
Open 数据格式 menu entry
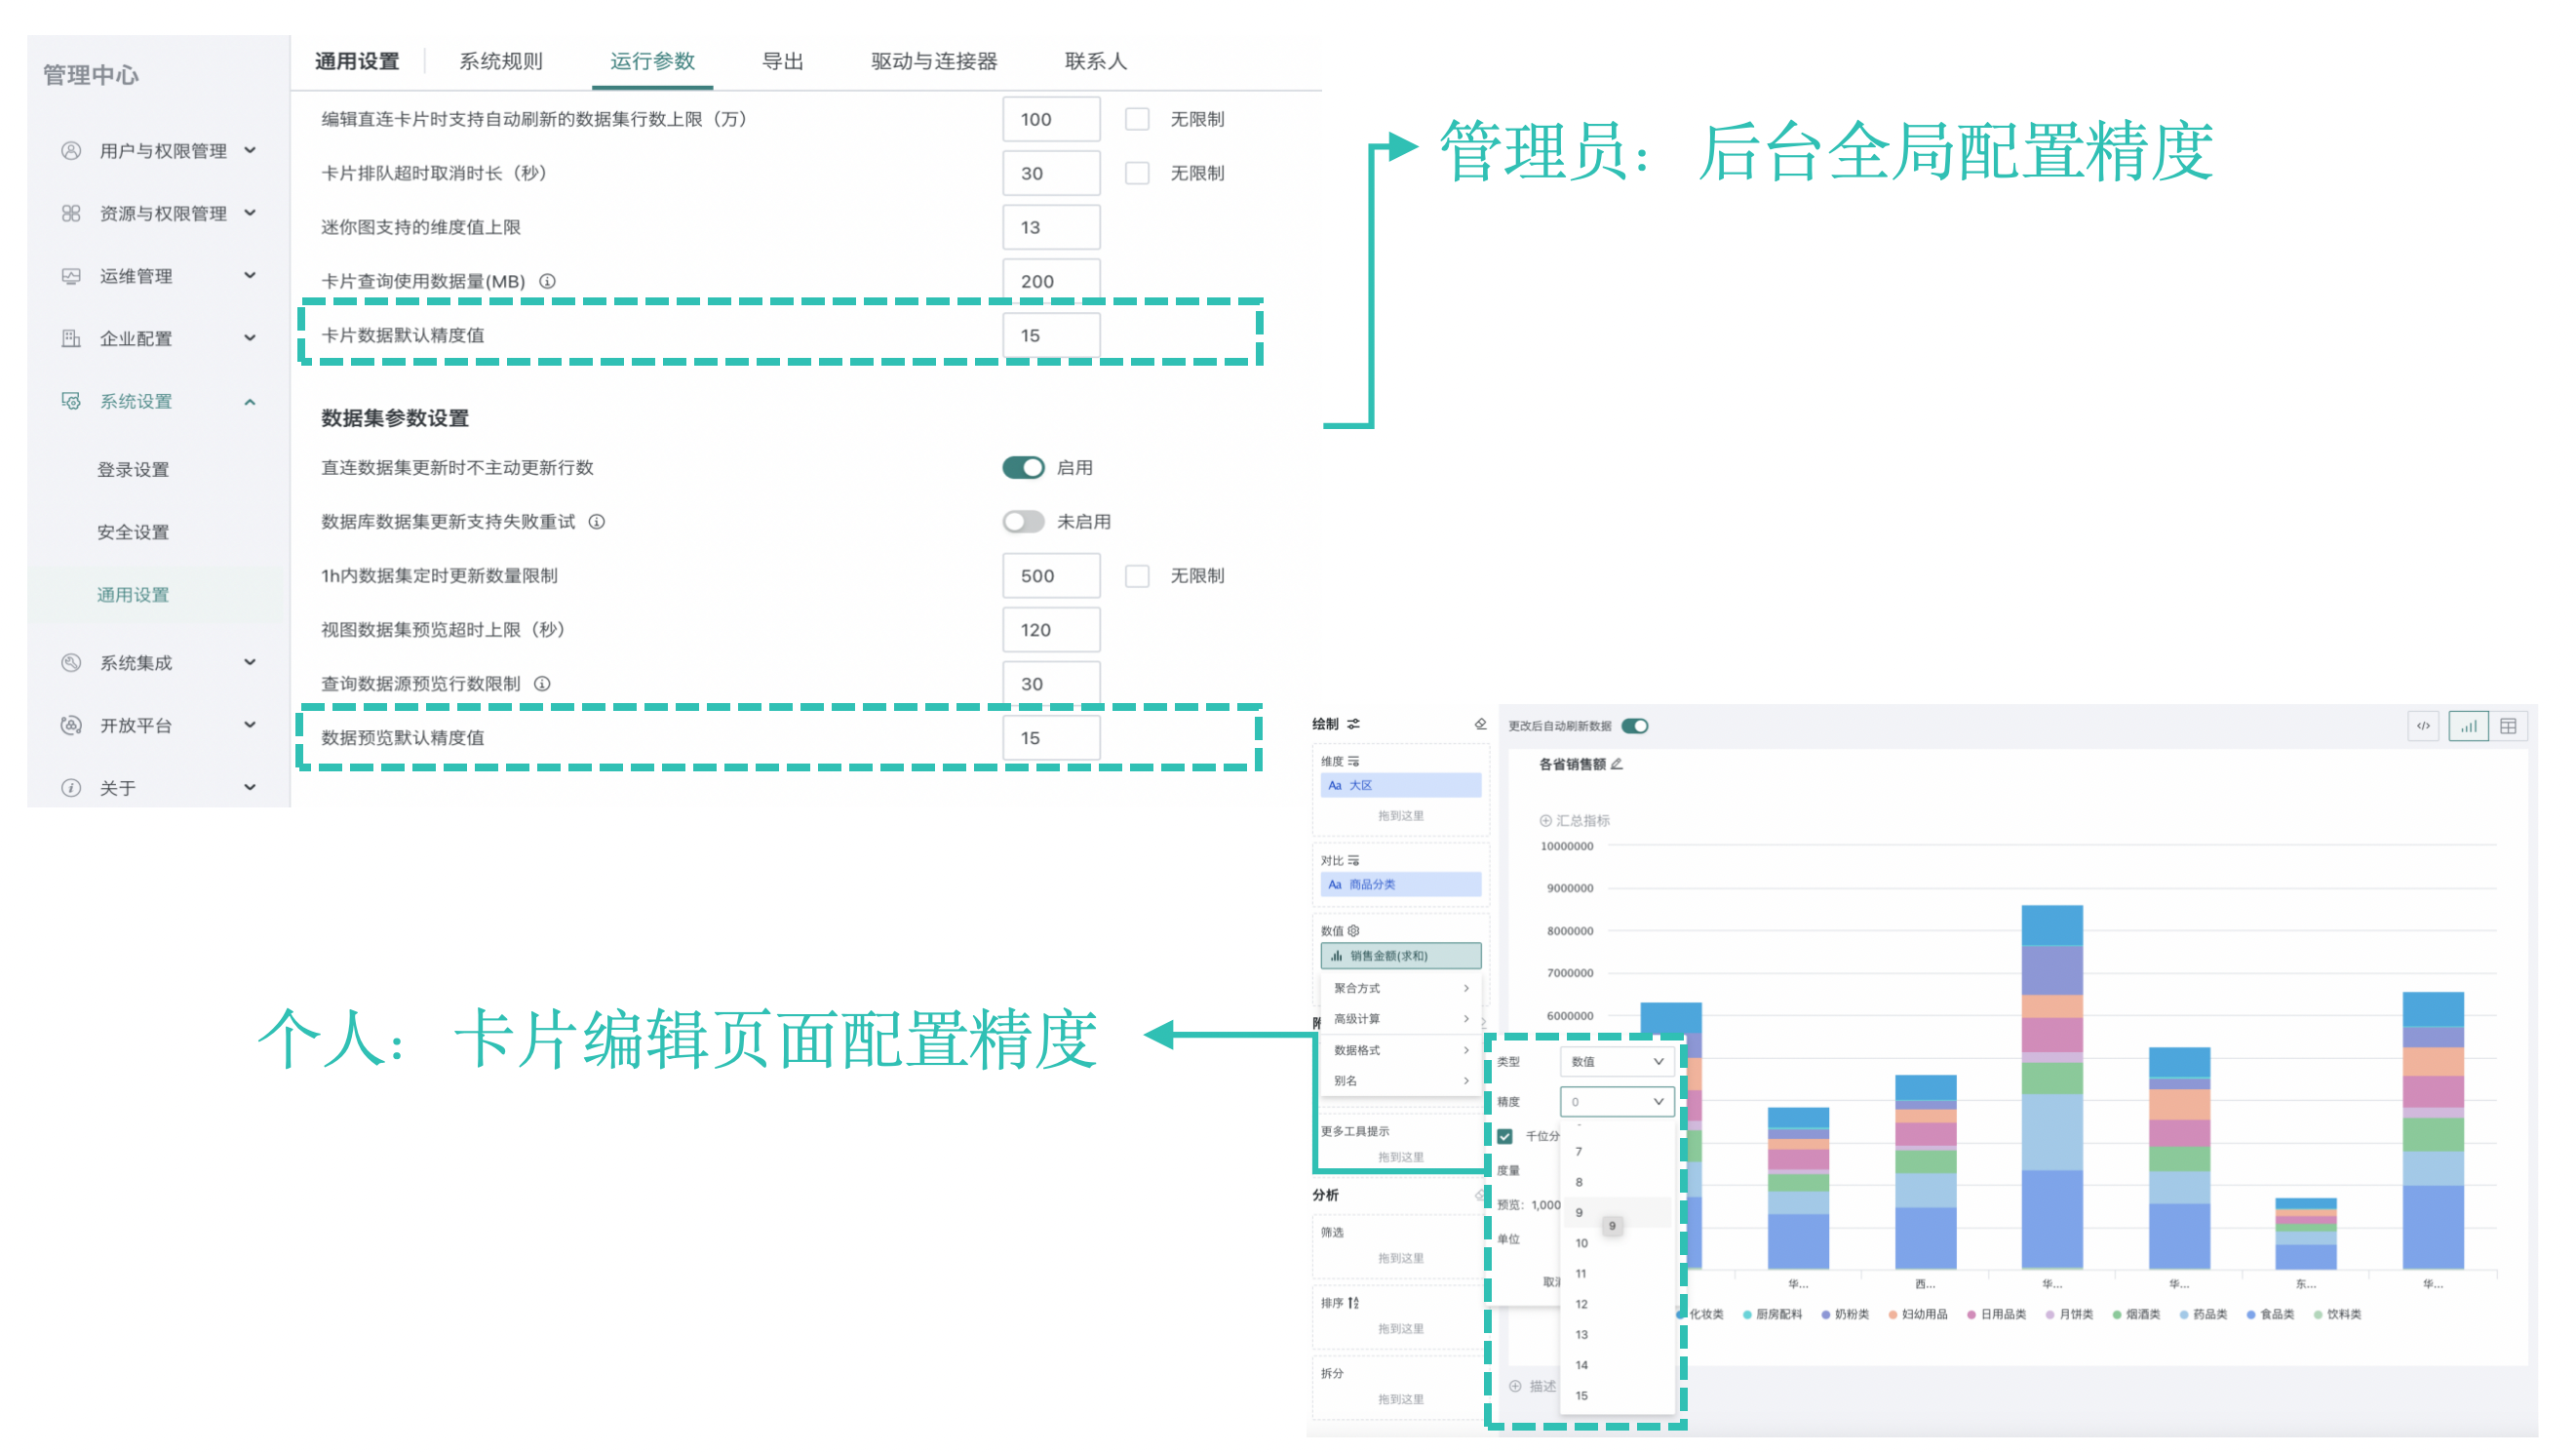[x=1400, y=1050]
